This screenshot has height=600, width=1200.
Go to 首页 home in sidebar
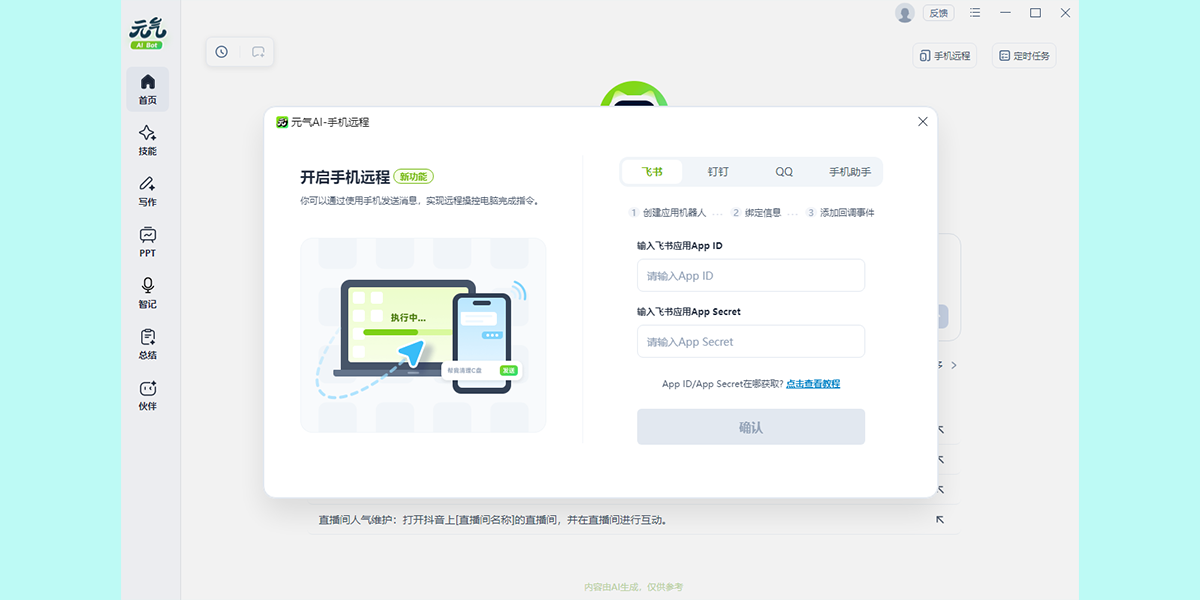tap(147, 90)
